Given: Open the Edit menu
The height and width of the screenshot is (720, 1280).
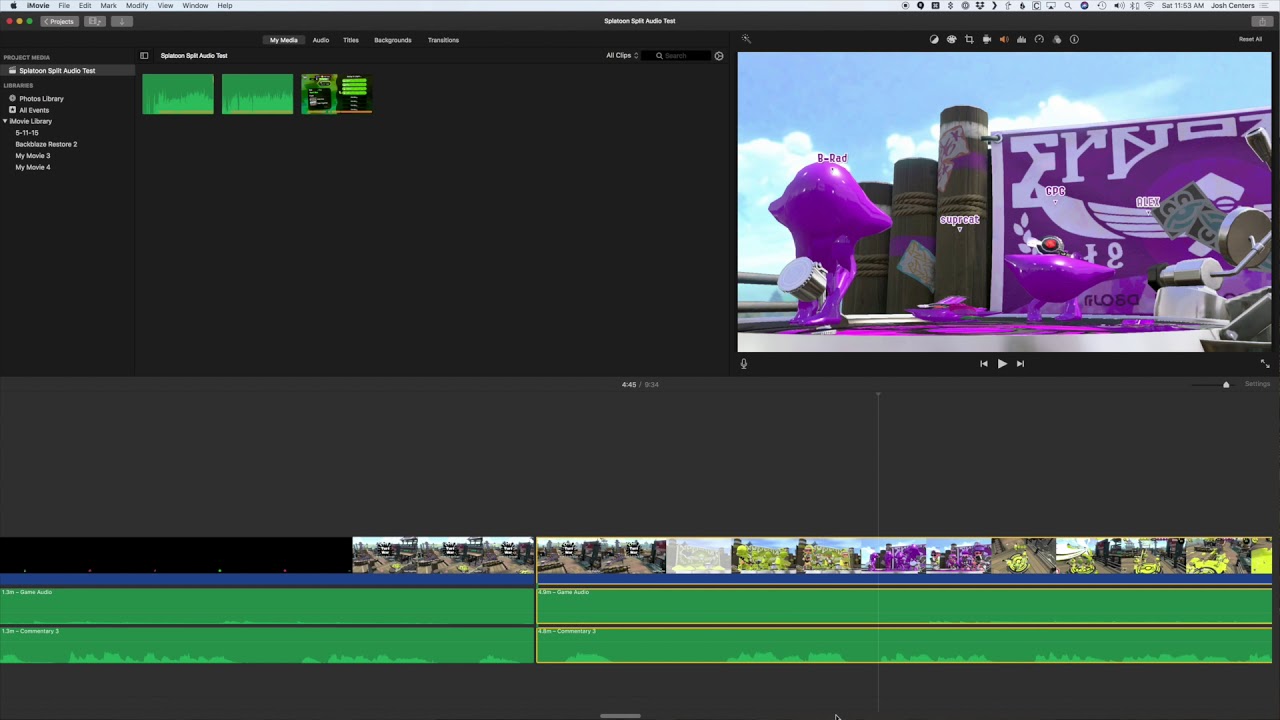Looking at the screenshot, I should point(85,6).
